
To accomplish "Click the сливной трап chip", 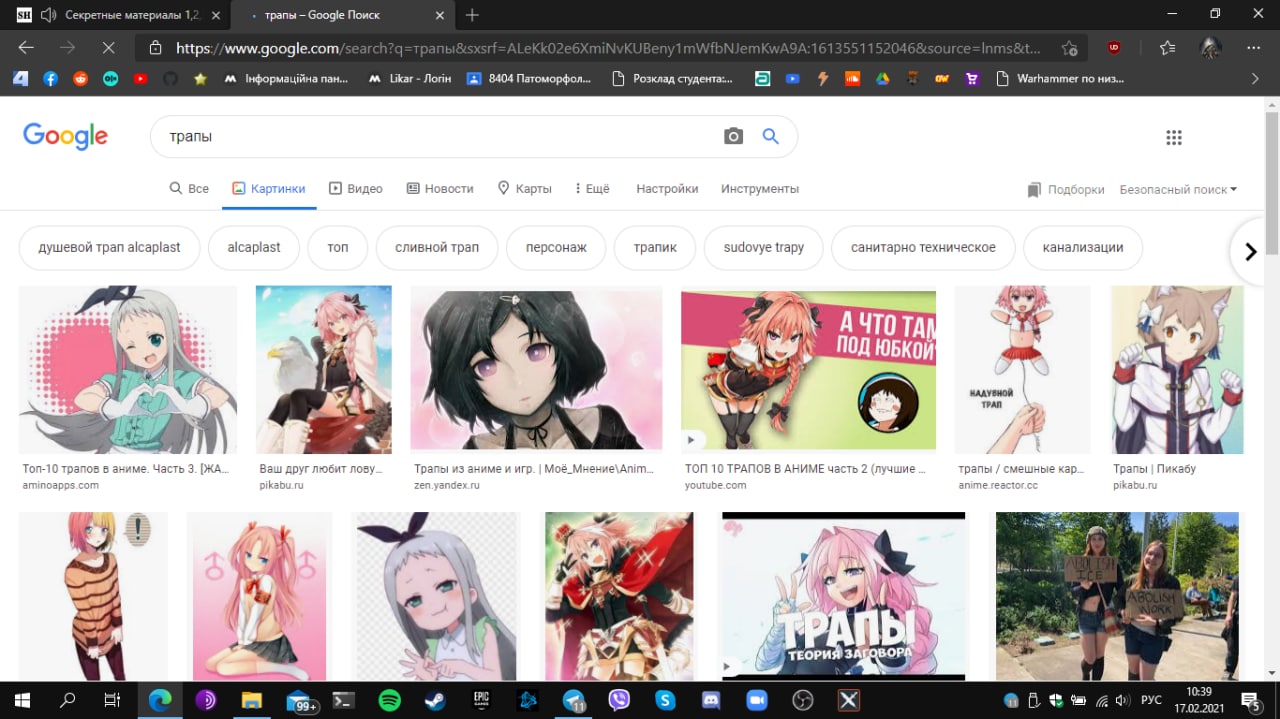I will [x=437, y=248].
